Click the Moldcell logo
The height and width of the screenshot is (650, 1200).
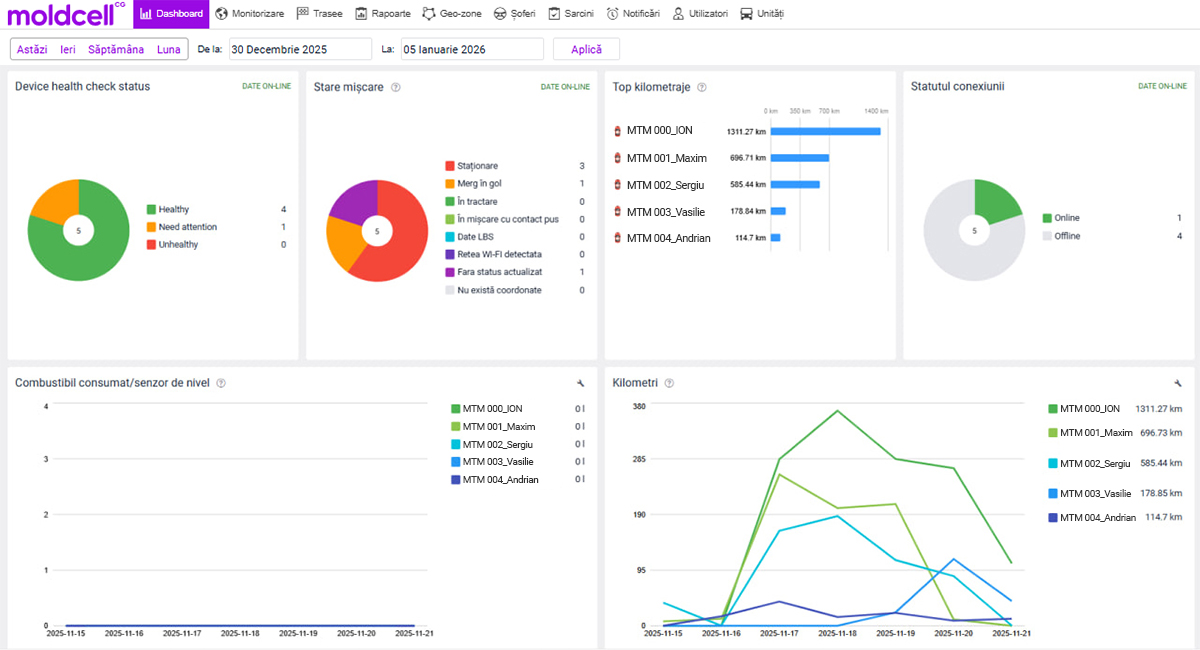click(x=64, y=13)
